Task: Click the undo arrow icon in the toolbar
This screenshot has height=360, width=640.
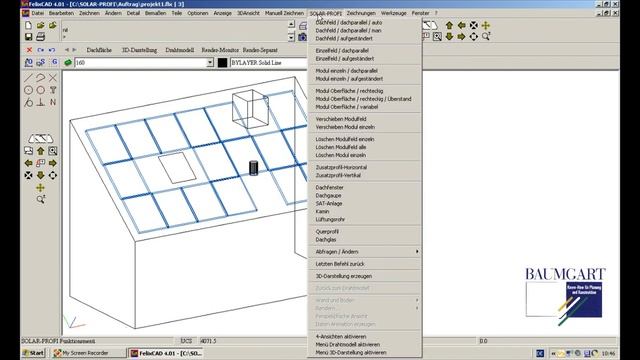Action: pyautogui.click(x=52, y=50)
